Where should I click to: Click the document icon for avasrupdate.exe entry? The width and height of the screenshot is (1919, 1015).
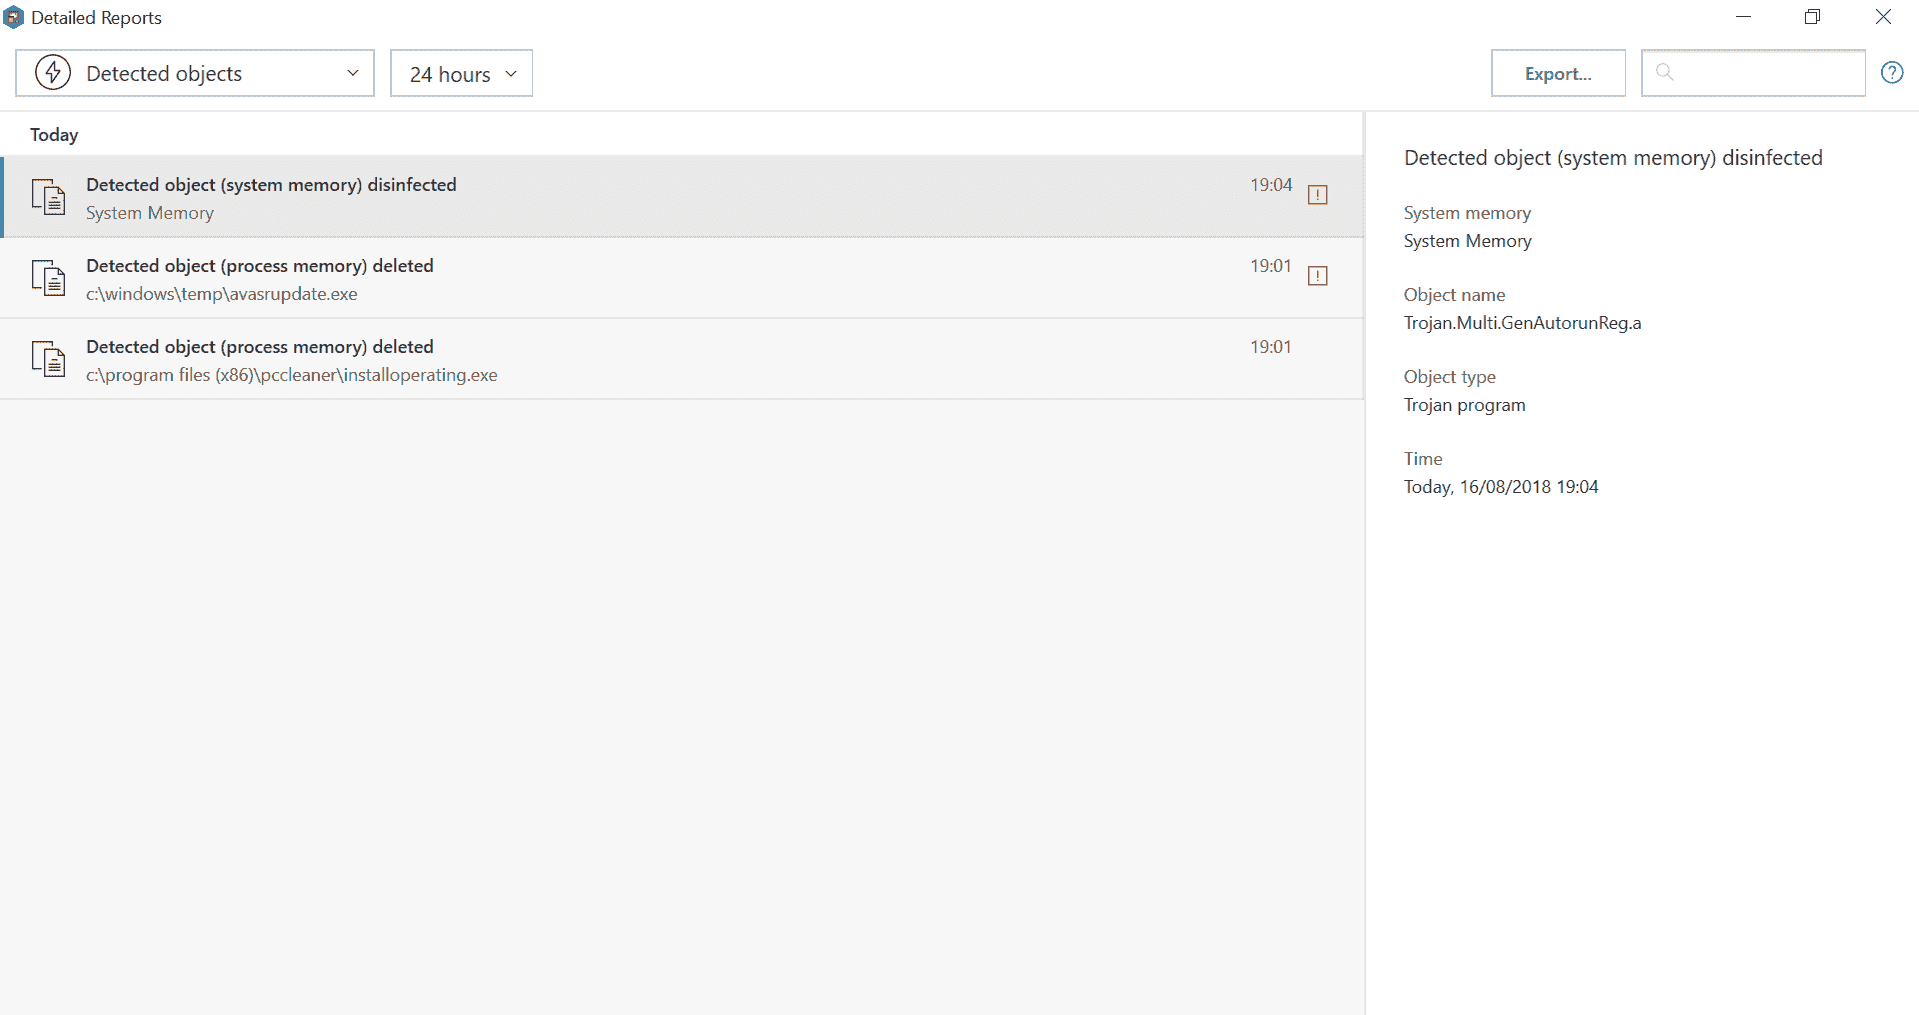coord(48,278)
